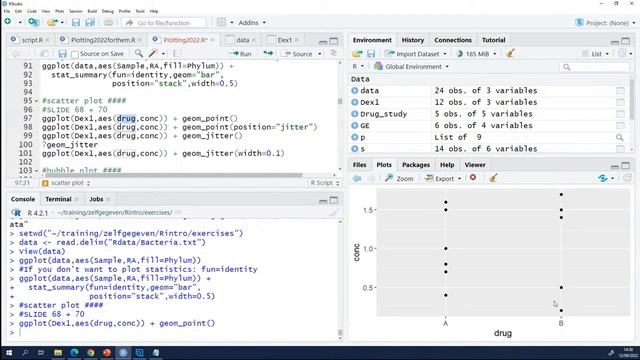Image resolution: width=640 pixels, height=360 pixels.
Task: Select the Jobs tab
Action: pos(96,199)
